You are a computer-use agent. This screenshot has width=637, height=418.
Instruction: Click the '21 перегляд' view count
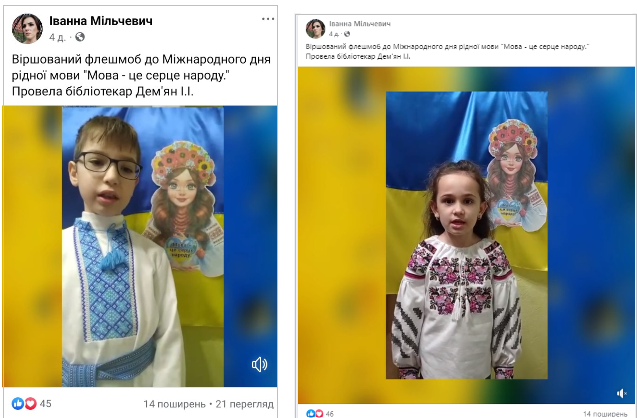tap(245, 404)
